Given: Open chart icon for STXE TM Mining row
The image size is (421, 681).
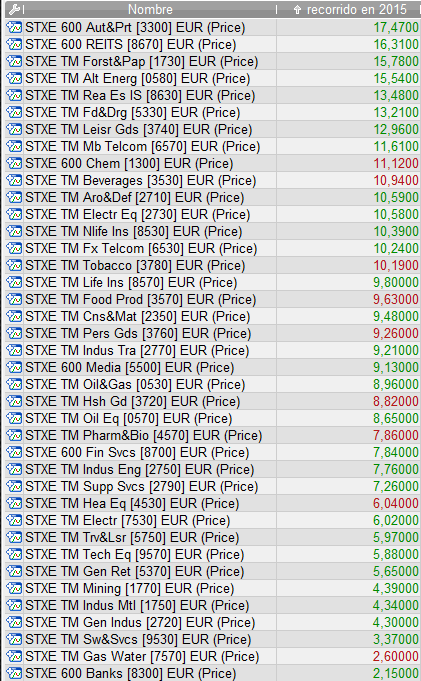Looking at the screenshot, I should point(14,589).
